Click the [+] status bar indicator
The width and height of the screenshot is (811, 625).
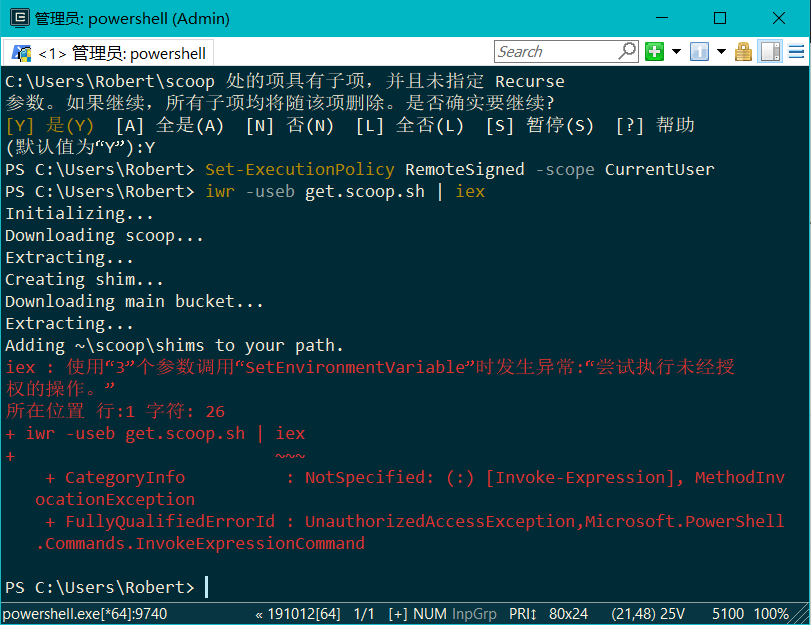[x=398, y=614]
